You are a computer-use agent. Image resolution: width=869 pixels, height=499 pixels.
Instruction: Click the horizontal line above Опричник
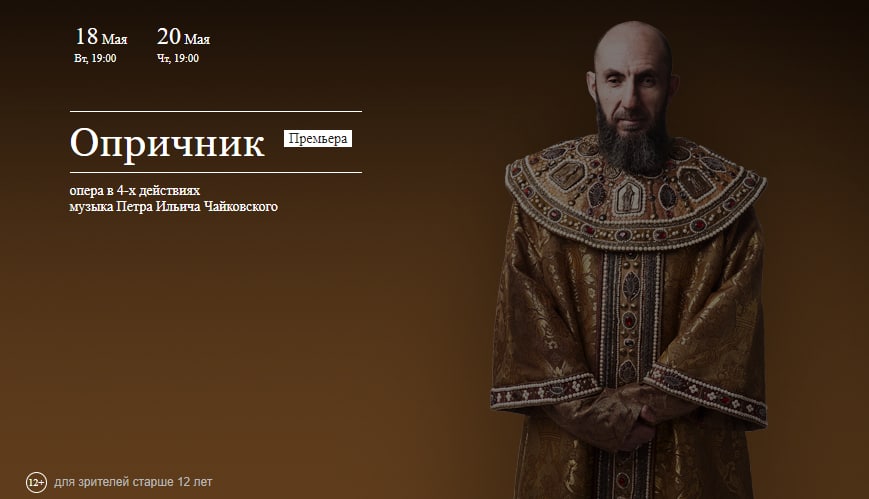click(x=216, y=111)
